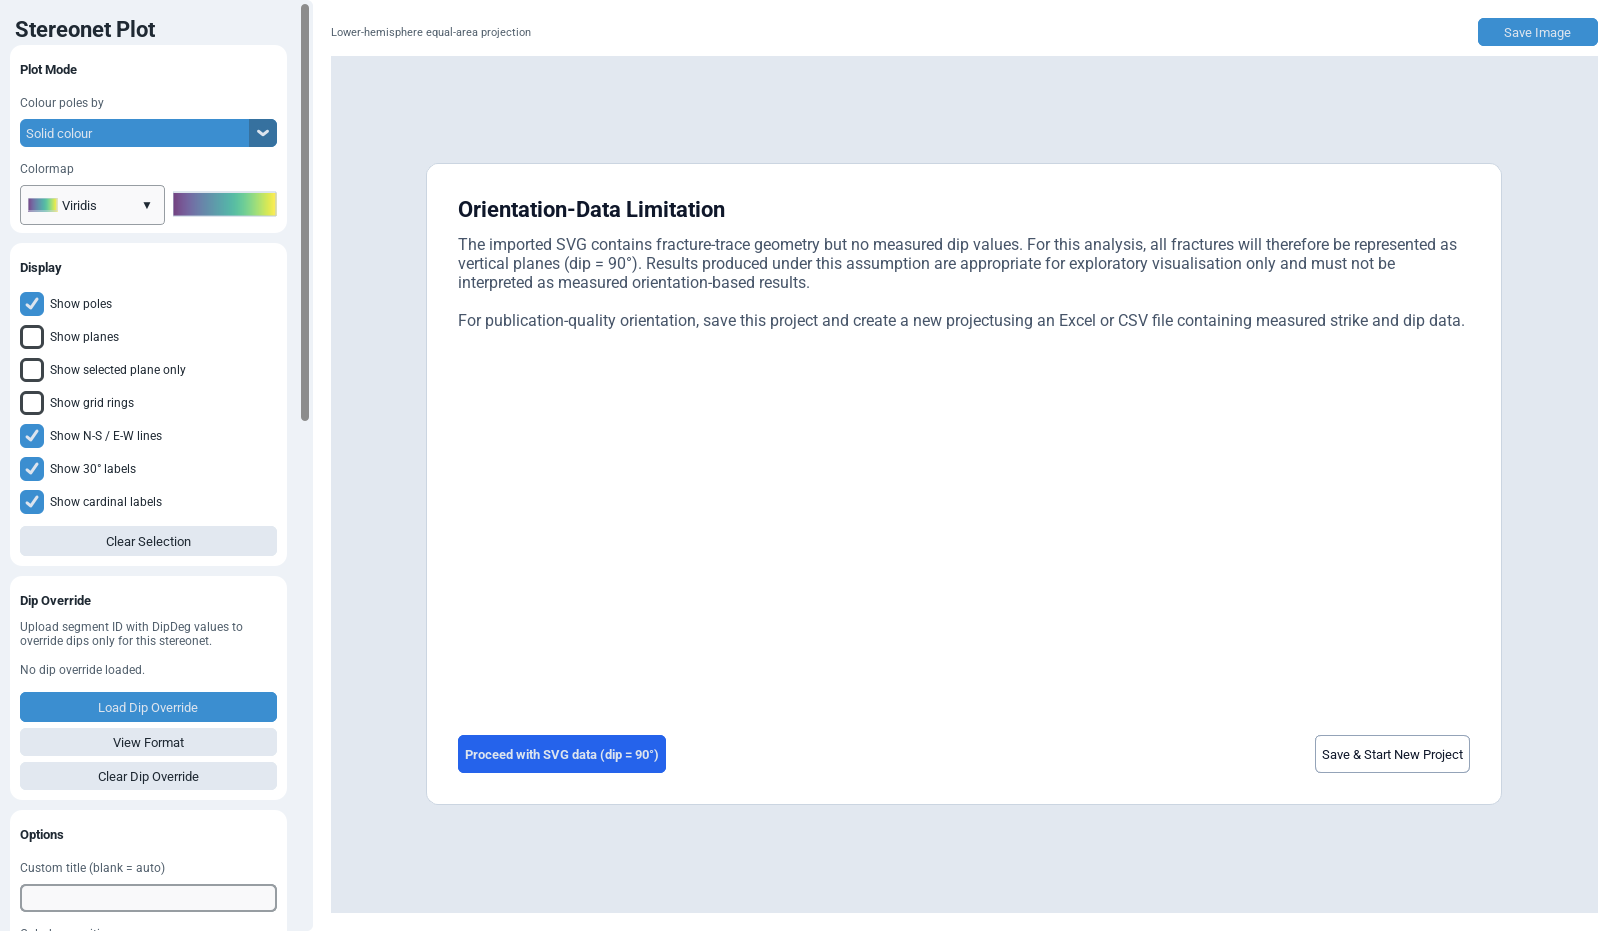Click the Orientation-Data Limitation heading
The height and width of the screenshot is (931, 1616).
click(591, 210)
